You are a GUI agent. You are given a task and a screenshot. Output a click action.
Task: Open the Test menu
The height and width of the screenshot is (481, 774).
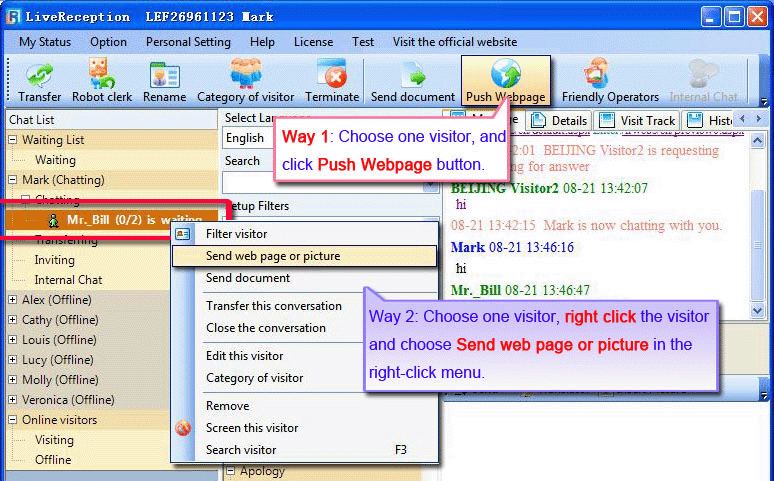pyautogui.click(x=363, y=42)
